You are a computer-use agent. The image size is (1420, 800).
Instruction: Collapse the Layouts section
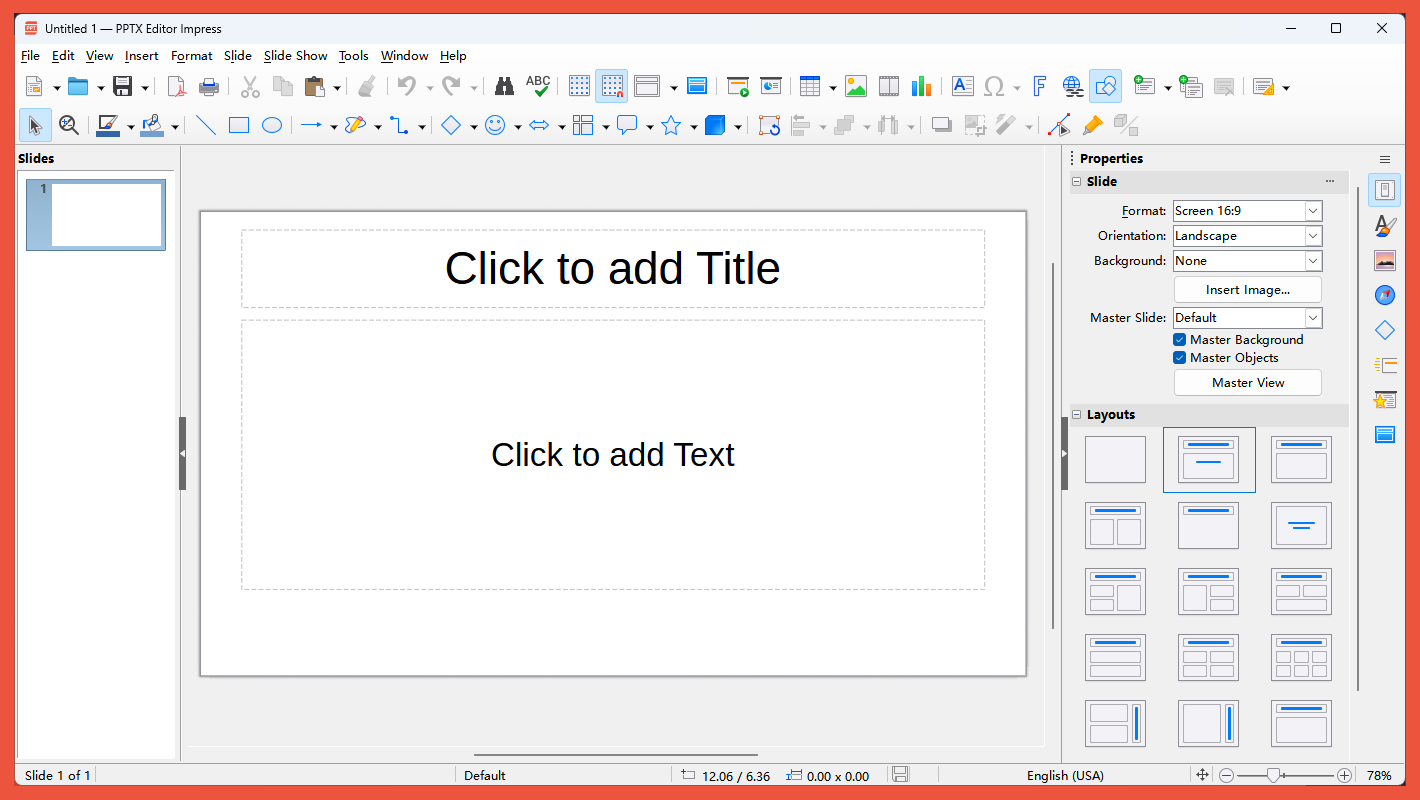[1077, 415]
